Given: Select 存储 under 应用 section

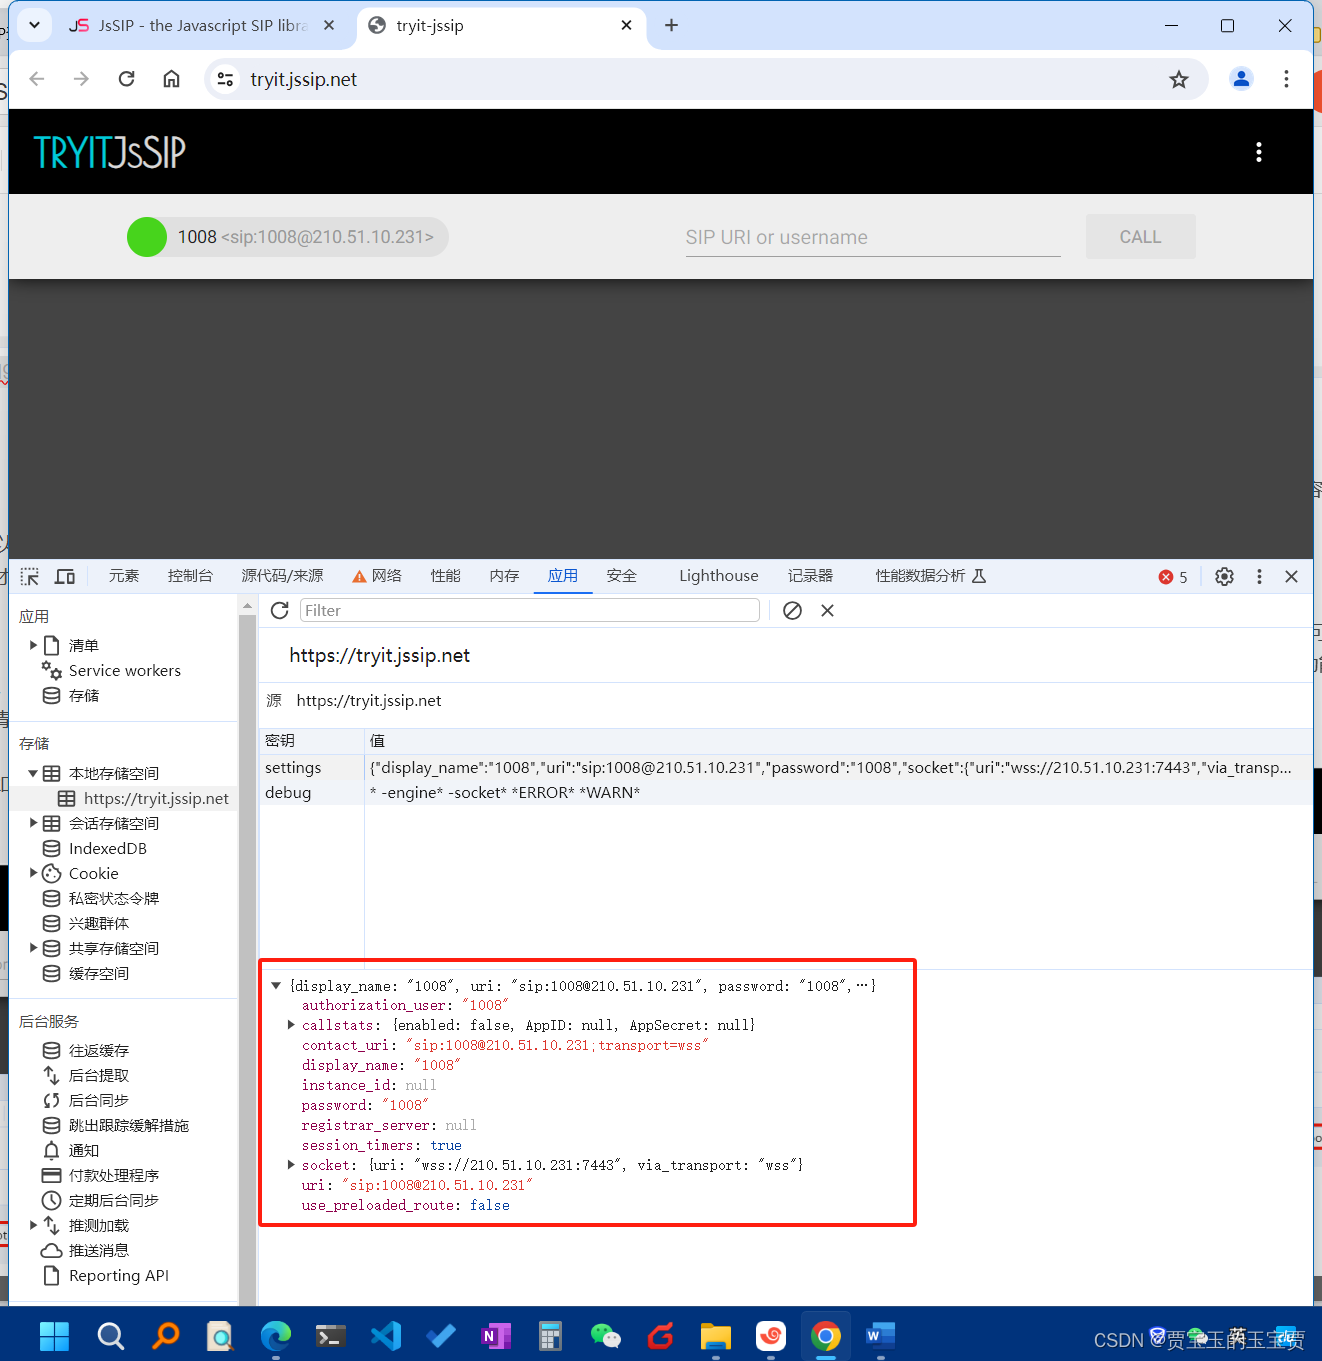Looking at the screenshot, I should click(83, 695).
